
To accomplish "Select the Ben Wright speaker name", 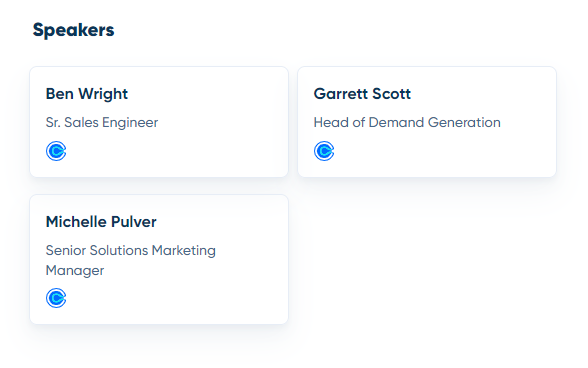I will 87,94.
